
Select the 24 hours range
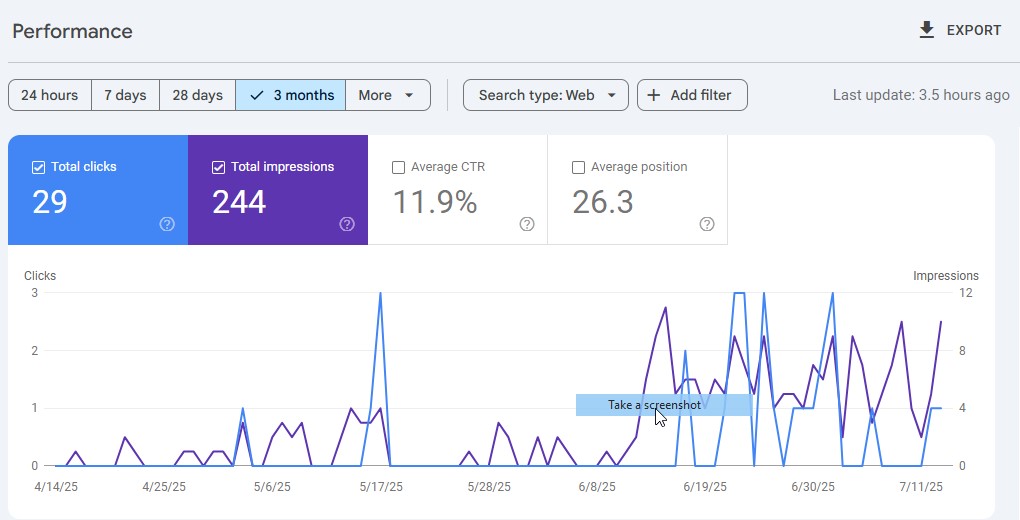click(49, 95)
